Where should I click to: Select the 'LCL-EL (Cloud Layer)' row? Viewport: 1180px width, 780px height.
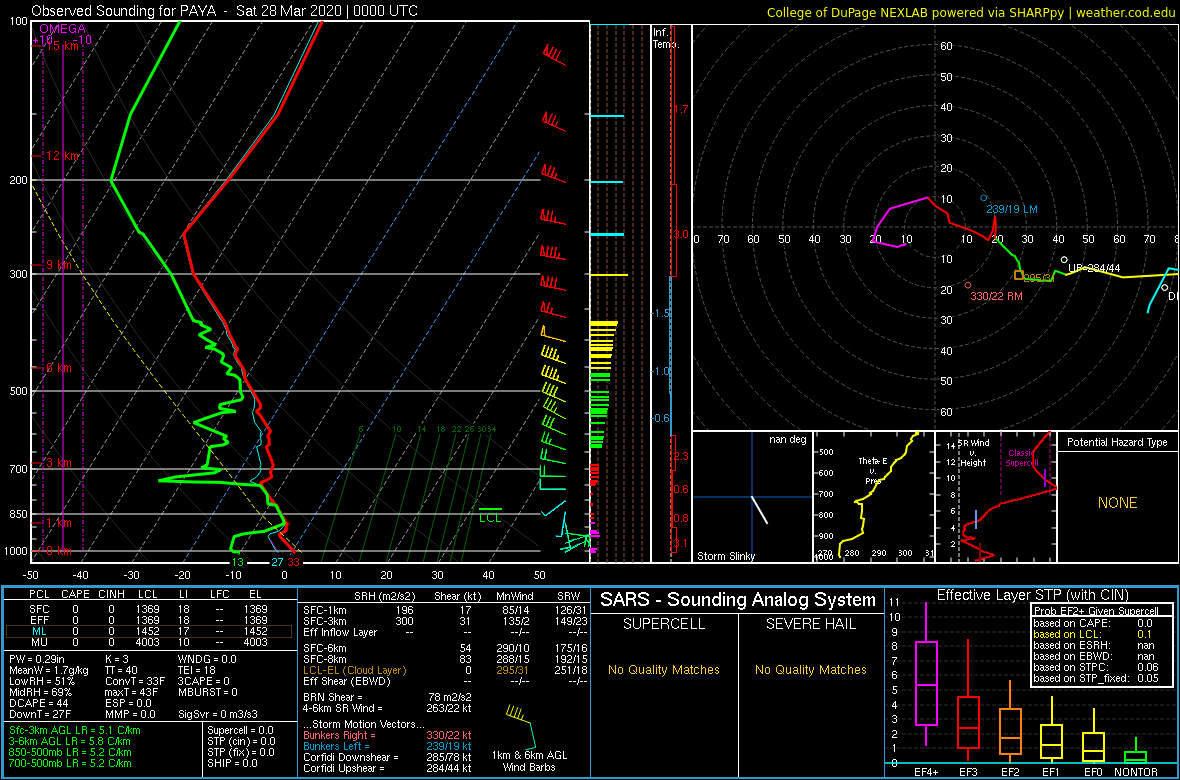[446, 669]
